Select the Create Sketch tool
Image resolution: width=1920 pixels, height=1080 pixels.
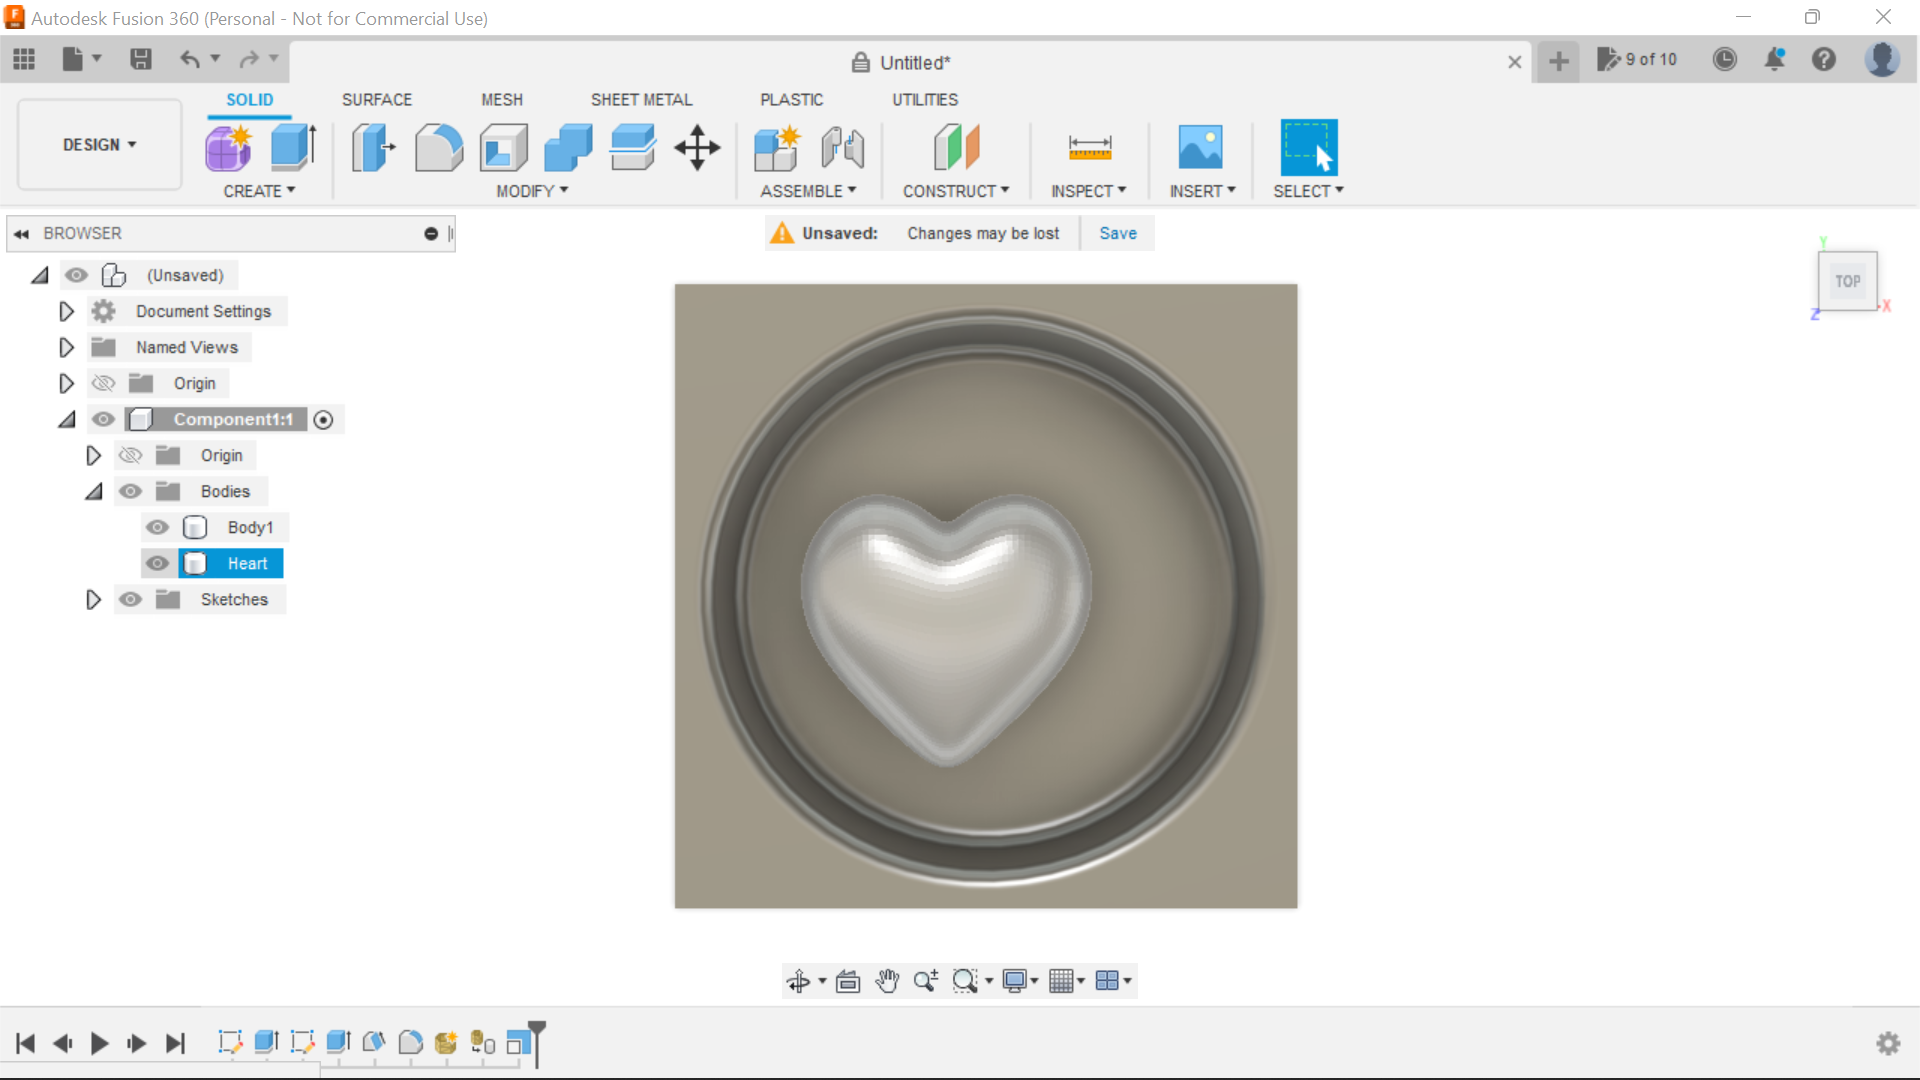(x=228, y=147)
